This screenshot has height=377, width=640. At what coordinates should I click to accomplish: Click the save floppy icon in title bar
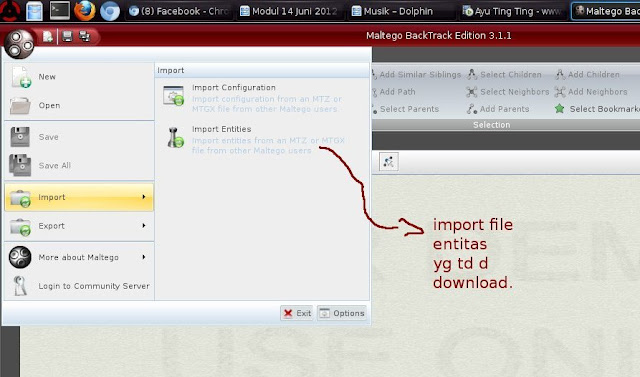point(67,36)
